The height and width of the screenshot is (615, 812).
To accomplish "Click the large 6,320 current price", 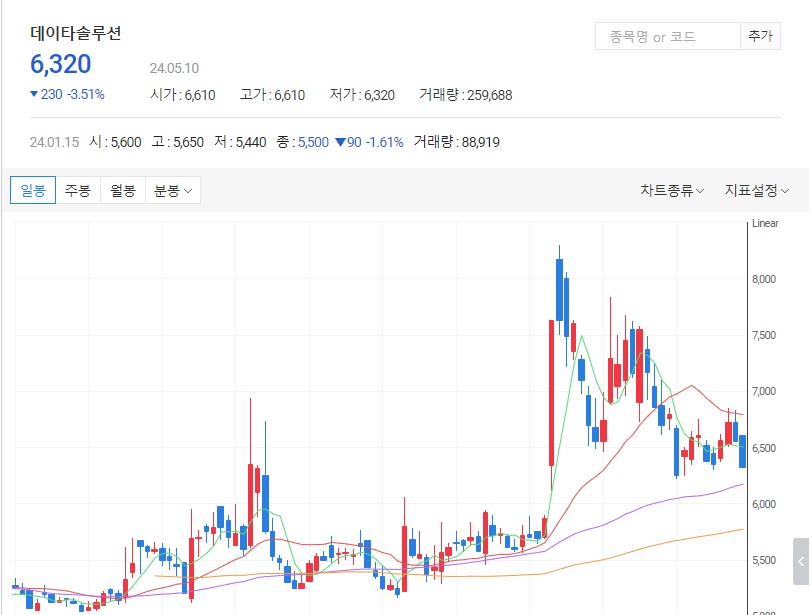I will [61, 65].
